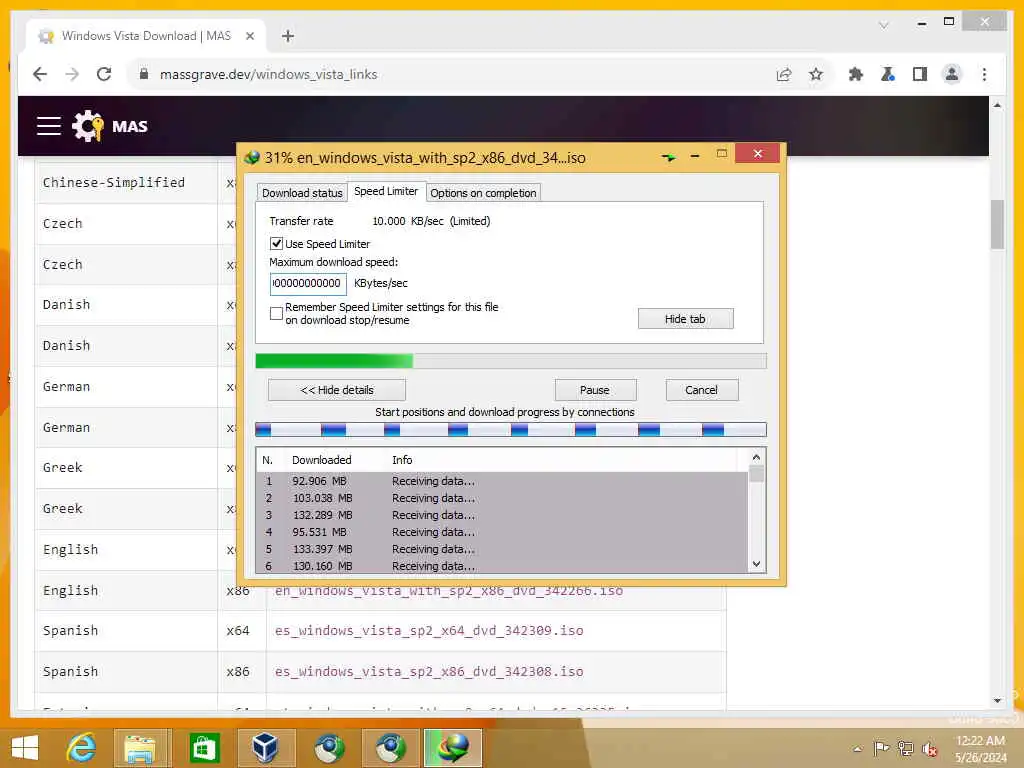Click the browser address bar URL
This screenshot has height=768, width=1024.
coord(268,74)
